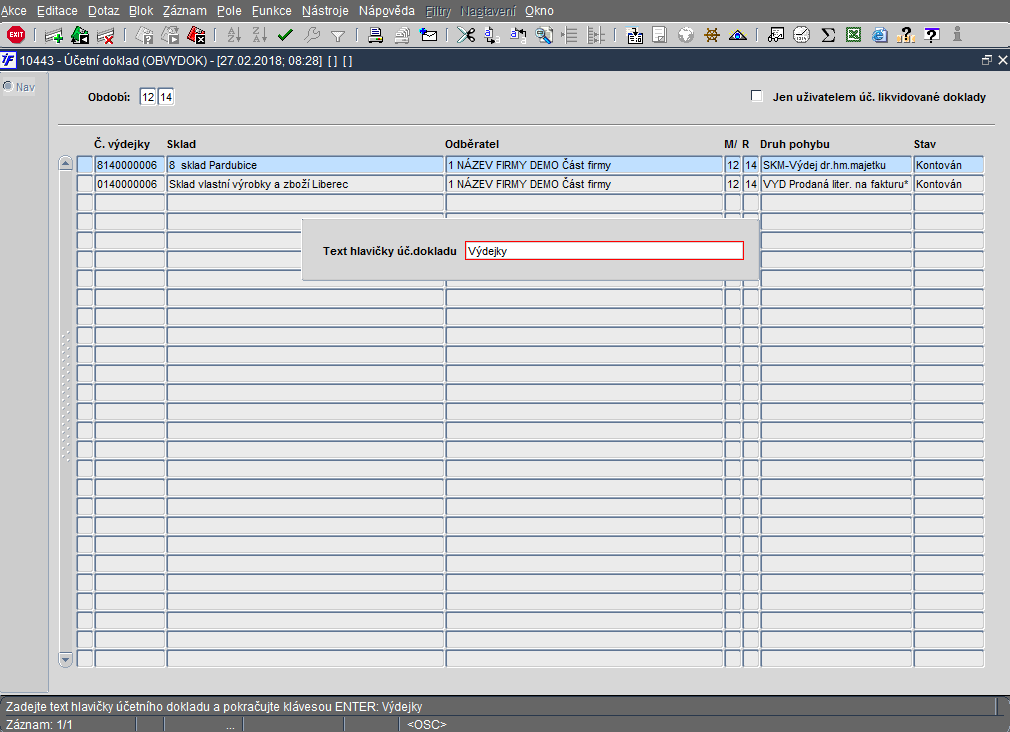Screen dimensions: 1010x732
Task: Click the insert new record icon
Action: click(54, 35)
